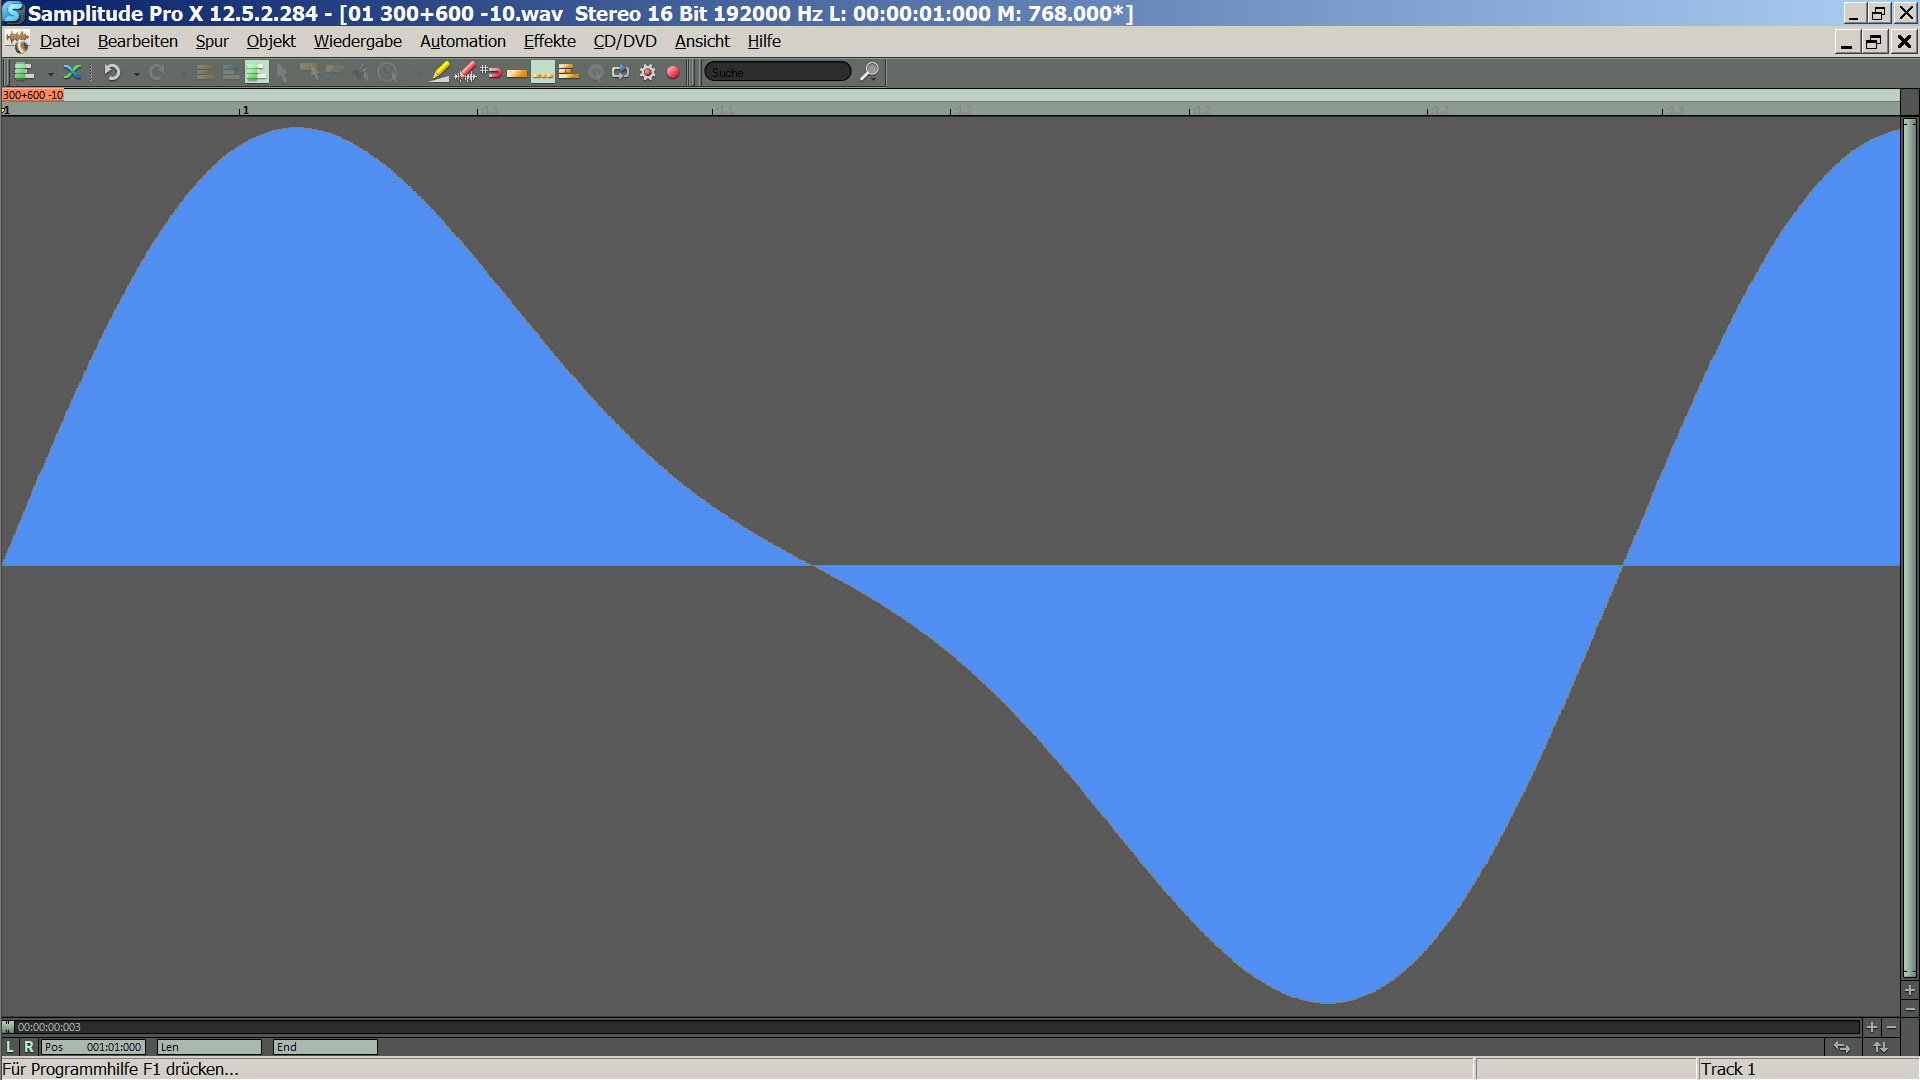Viewport: 1920px width, 1080px height.
Task: Click the Suche search input field
Action: click(777, 72)
